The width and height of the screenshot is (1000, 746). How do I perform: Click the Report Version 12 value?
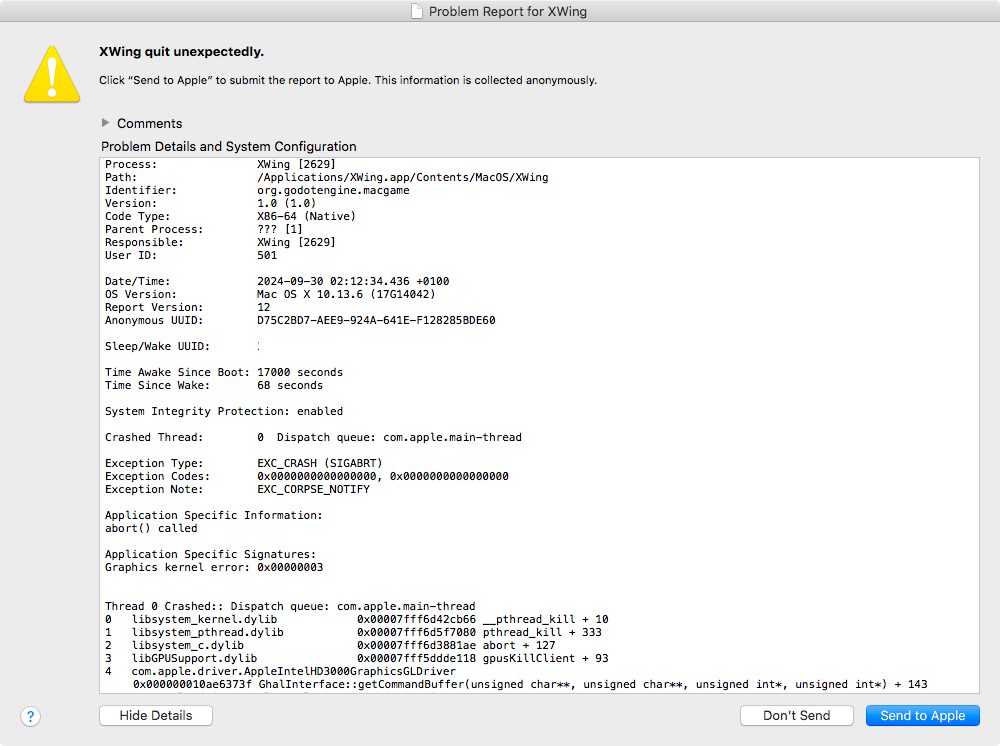[264, 307]
